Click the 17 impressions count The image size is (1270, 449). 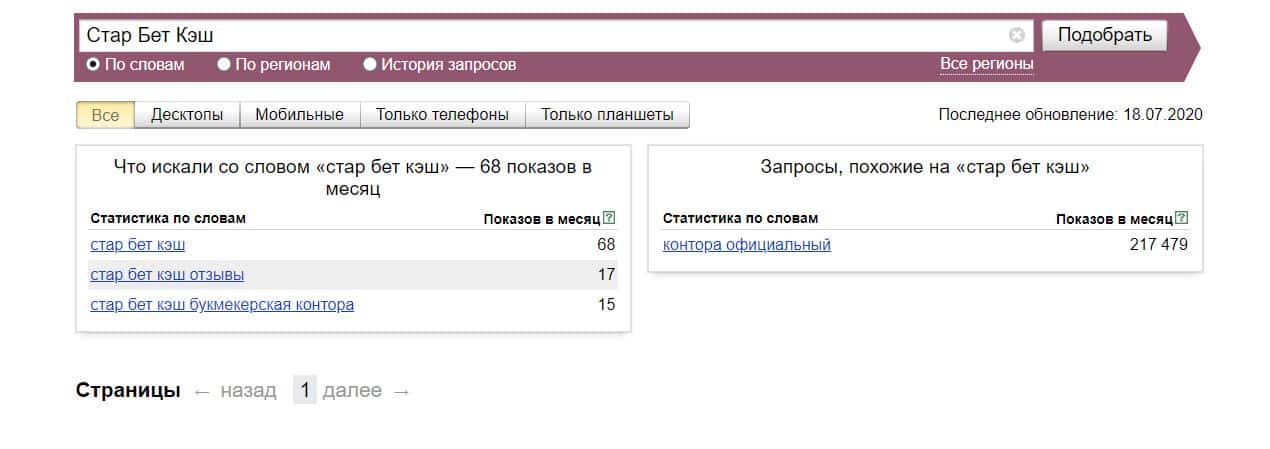606,275
